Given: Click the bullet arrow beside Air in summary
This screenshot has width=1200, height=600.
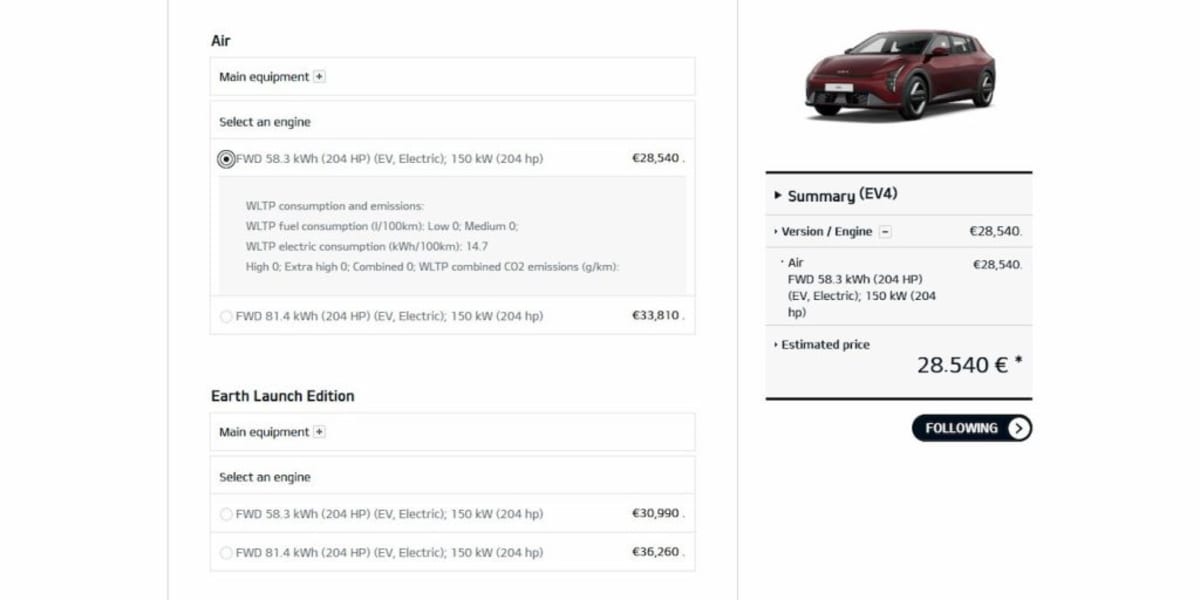Looking at the screenshot, I should tap(783, 261).
